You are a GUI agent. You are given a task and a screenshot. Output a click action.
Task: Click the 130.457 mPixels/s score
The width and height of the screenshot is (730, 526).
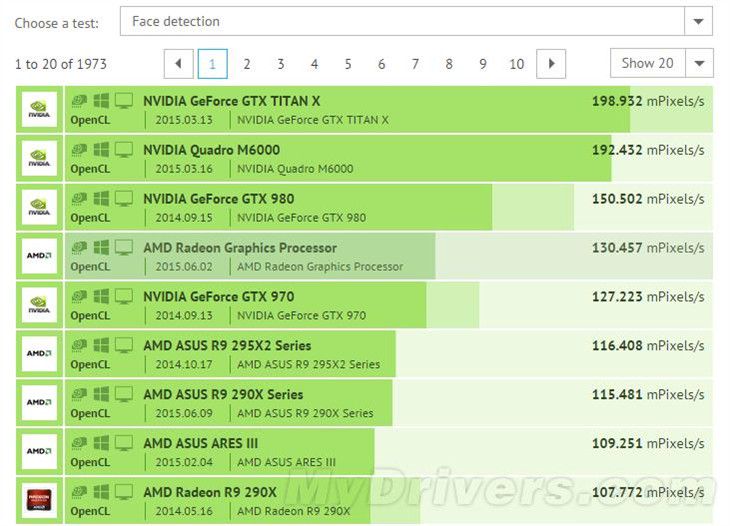(648, 248)
